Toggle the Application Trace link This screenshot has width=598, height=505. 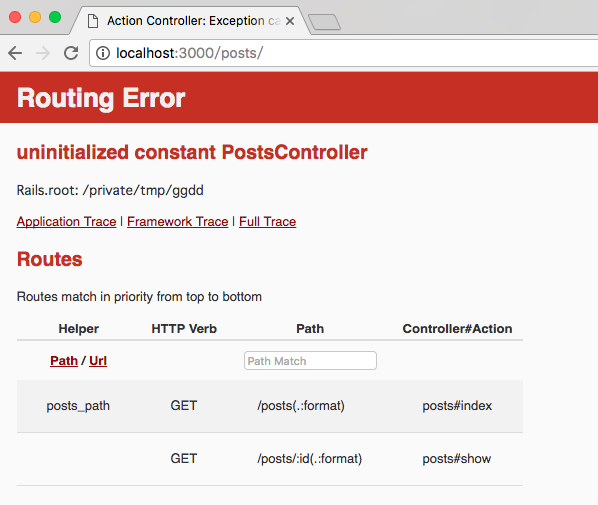click(x=66, y=222)
